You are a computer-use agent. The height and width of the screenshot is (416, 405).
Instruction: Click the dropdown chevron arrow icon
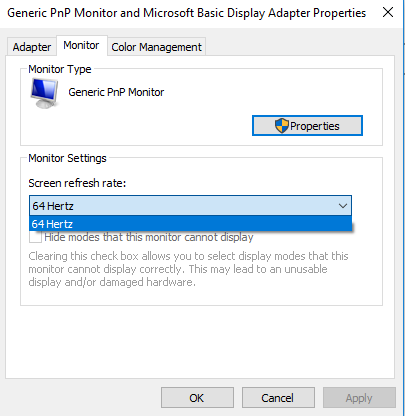[343, 206]
